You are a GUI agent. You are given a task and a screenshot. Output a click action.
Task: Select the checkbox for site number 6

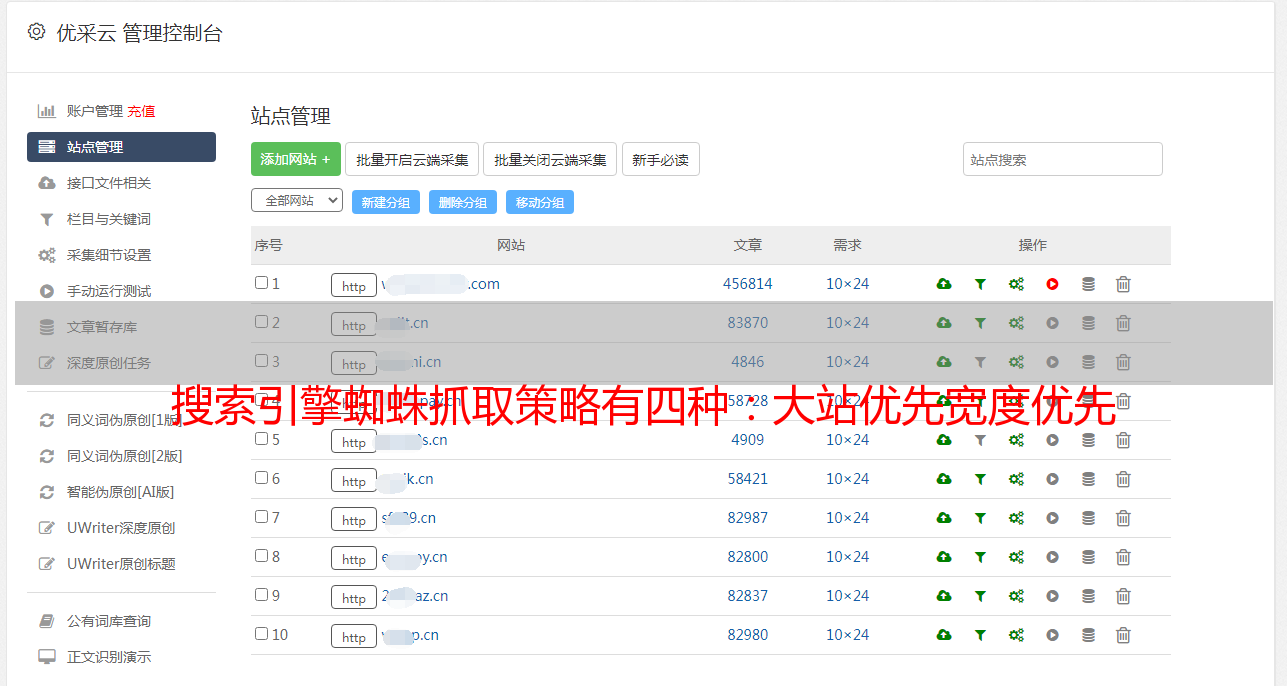tap(261, 478)
